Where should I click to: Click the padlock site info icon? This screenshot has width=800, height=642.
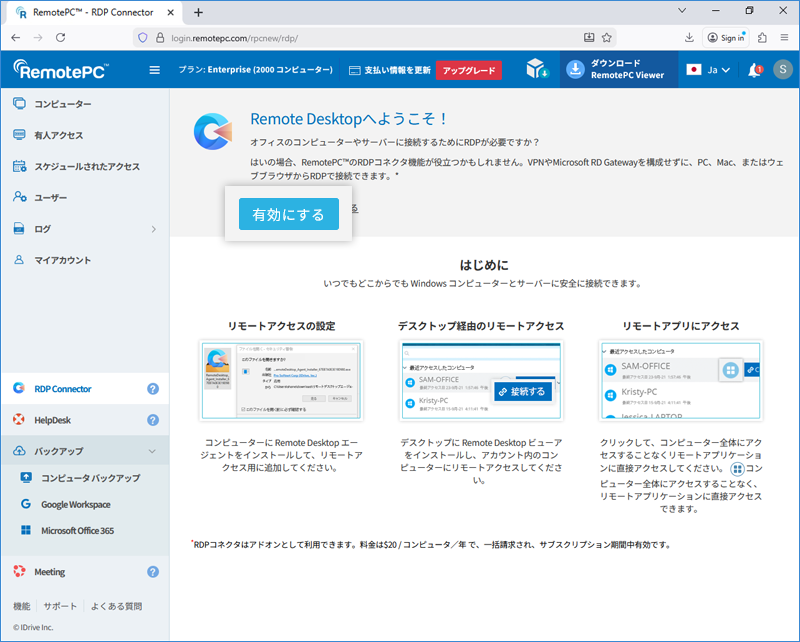pyautogui.click(x=160, y=38)
